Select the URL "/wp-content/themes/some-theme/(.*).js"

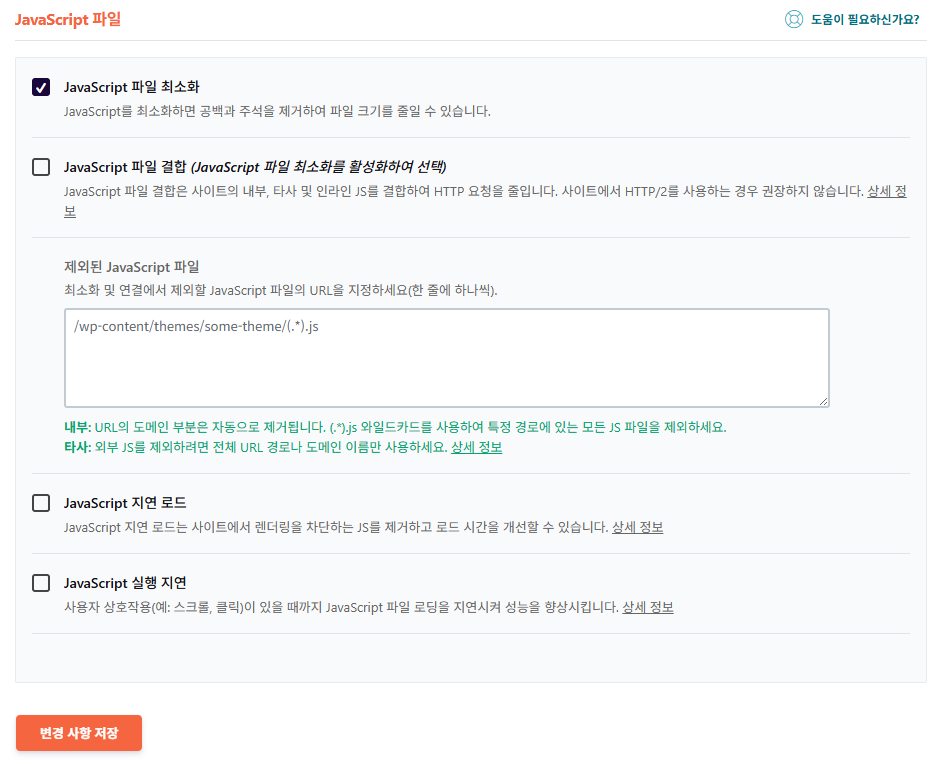194,325
